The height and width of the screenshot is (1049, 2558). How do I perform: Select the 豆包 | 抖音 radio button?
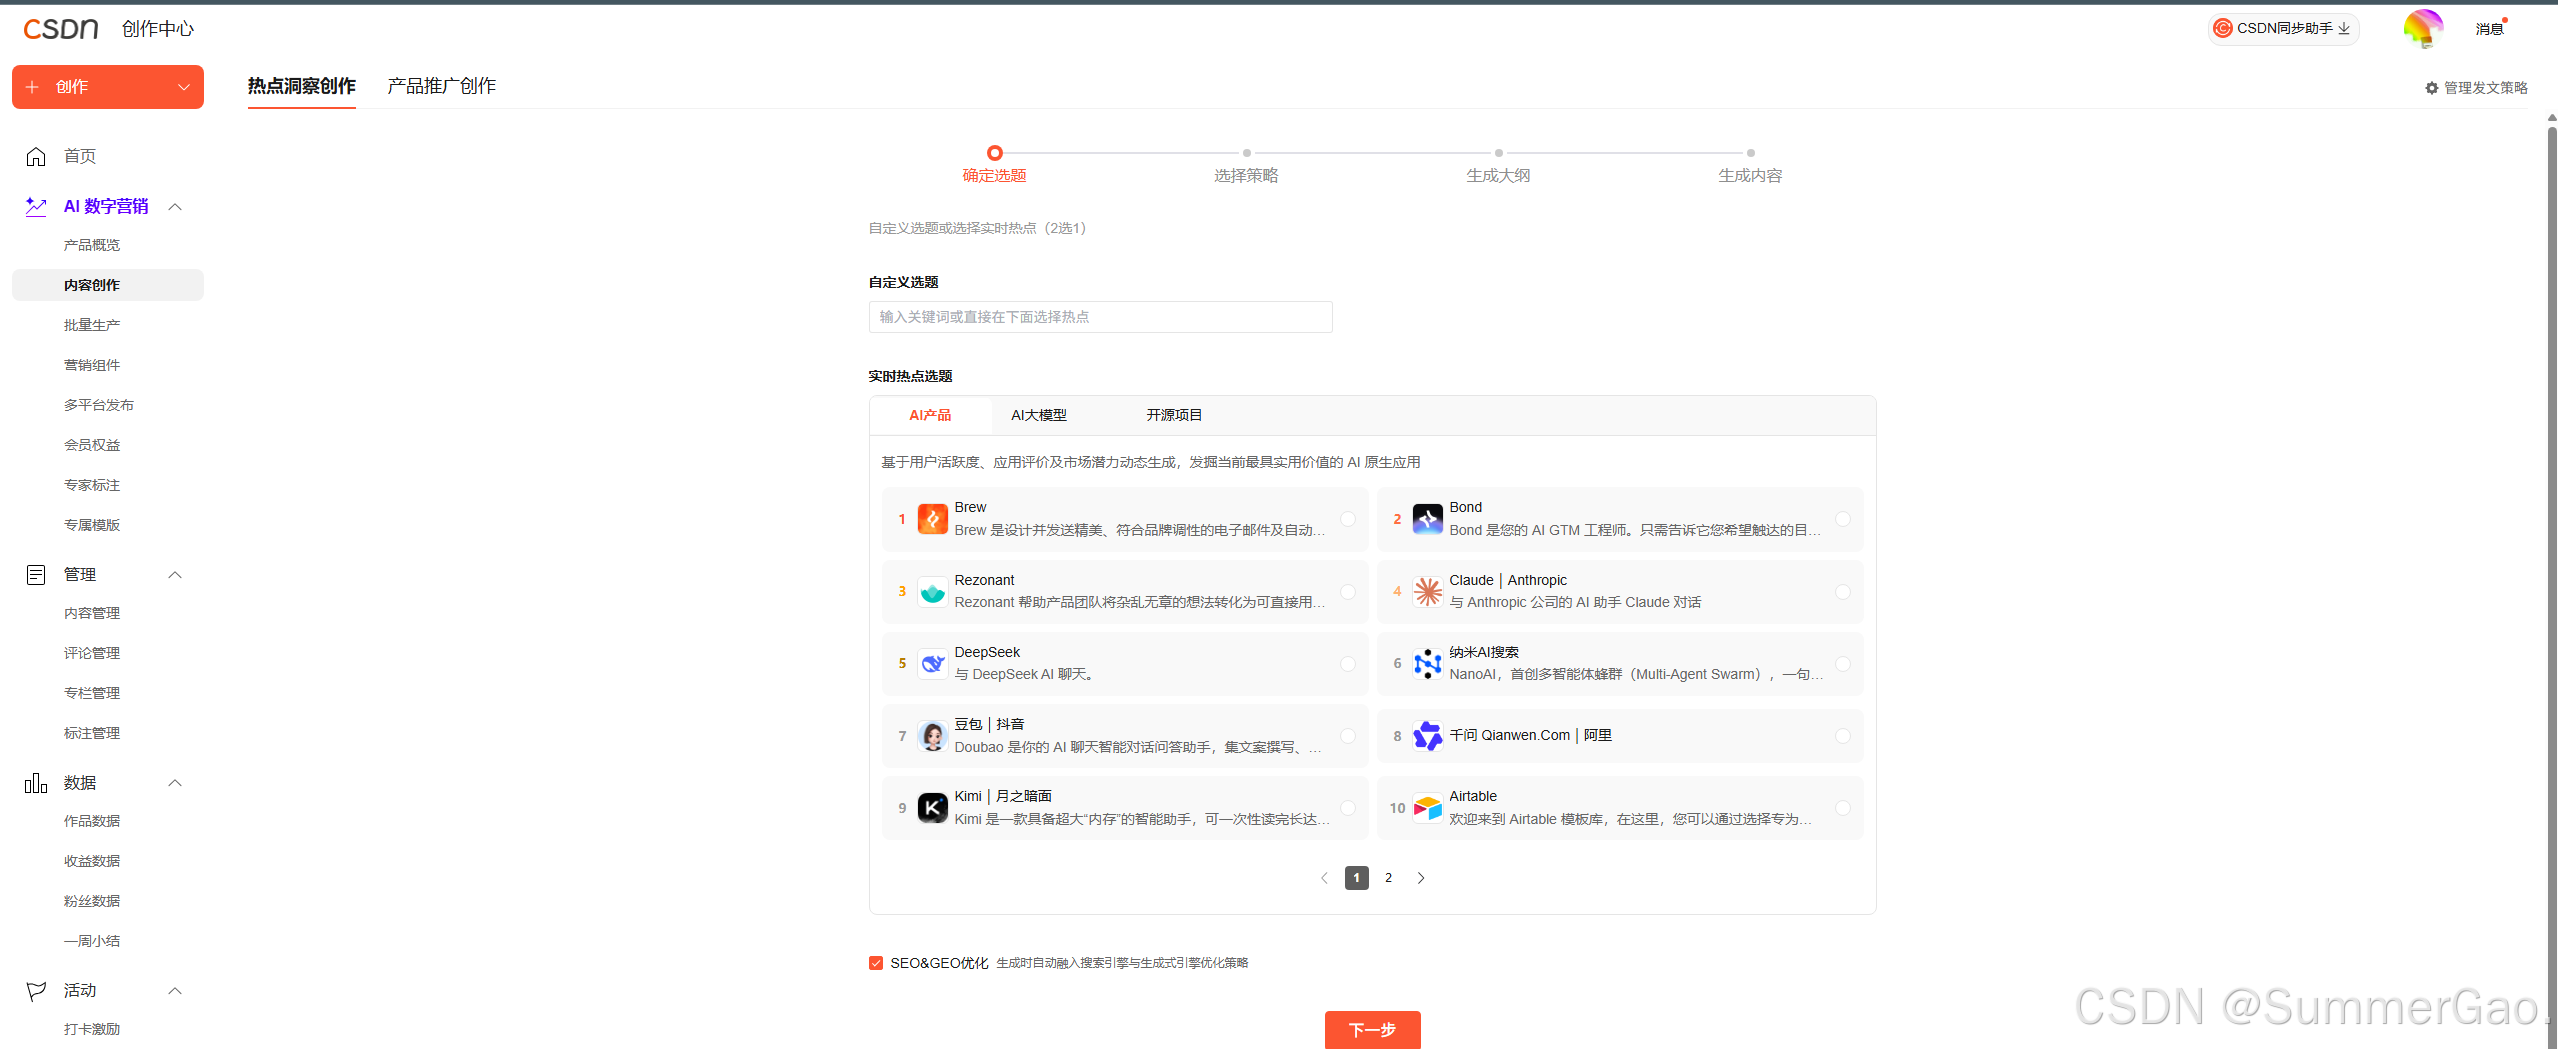(x=1348, y=736)
